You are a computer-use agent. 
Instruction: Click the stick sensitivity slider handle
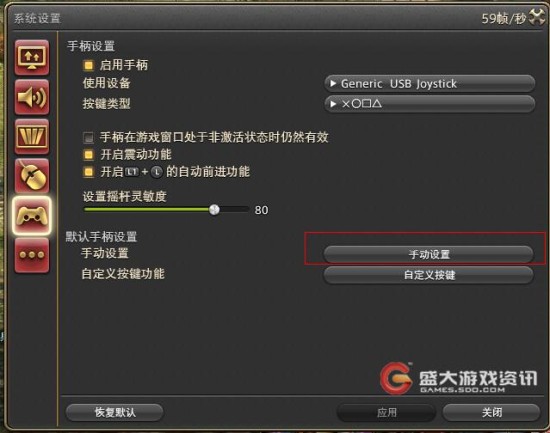coord(214,209)
